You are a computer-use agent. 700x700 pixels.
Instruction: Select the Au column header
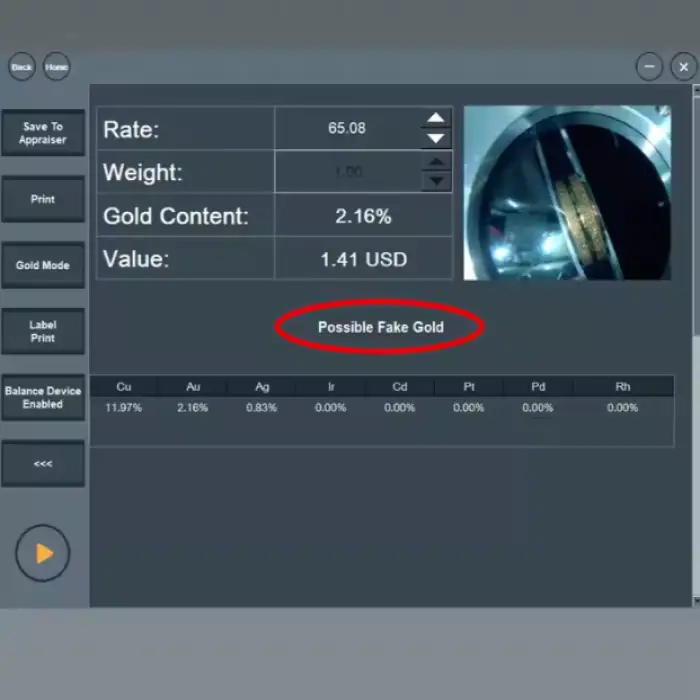(x=192, y=387)
